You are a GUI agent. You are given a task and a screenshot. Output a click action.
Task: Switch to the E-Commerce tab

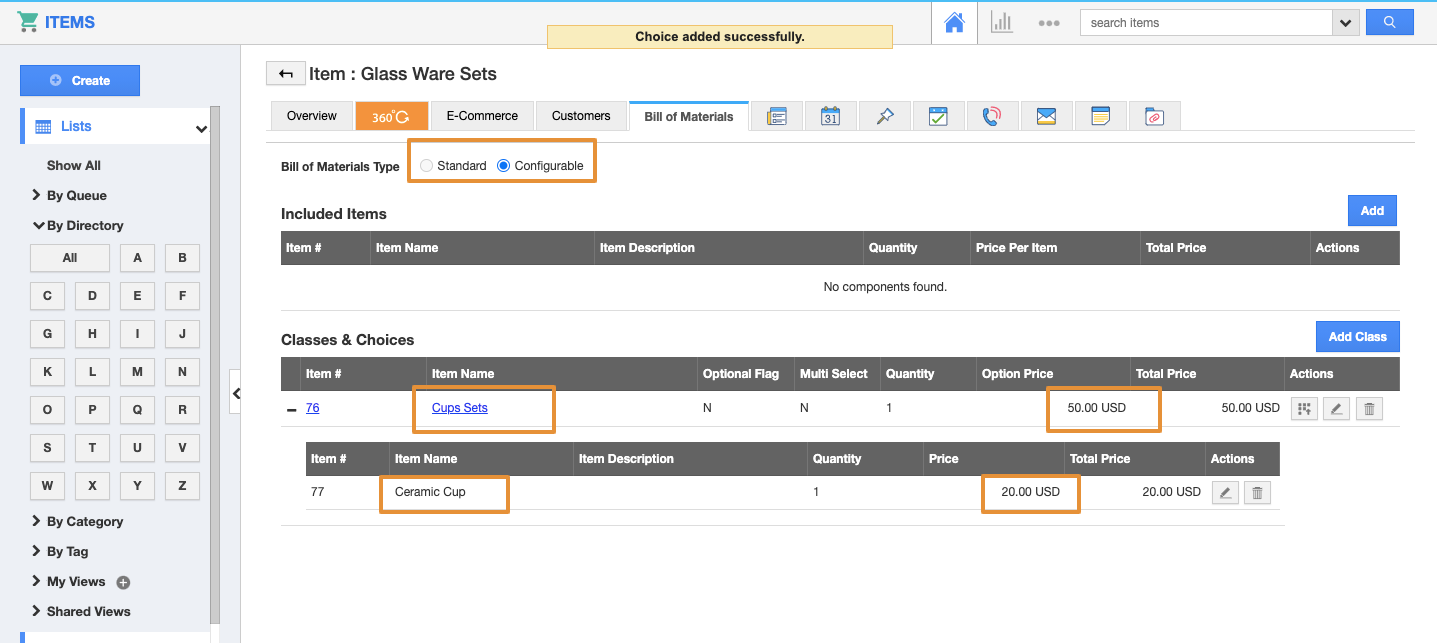pos(482,116)
